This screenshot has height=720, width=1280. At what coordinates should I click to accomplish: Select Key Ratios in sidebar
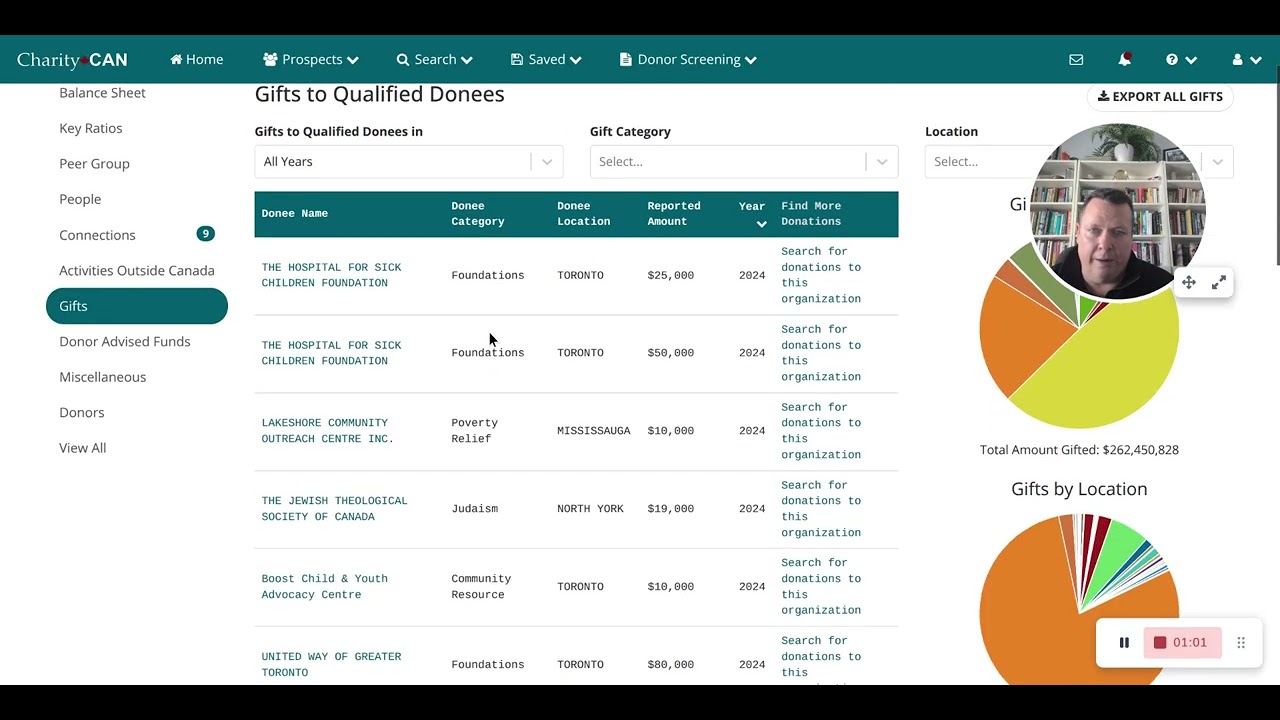point(91,128)
